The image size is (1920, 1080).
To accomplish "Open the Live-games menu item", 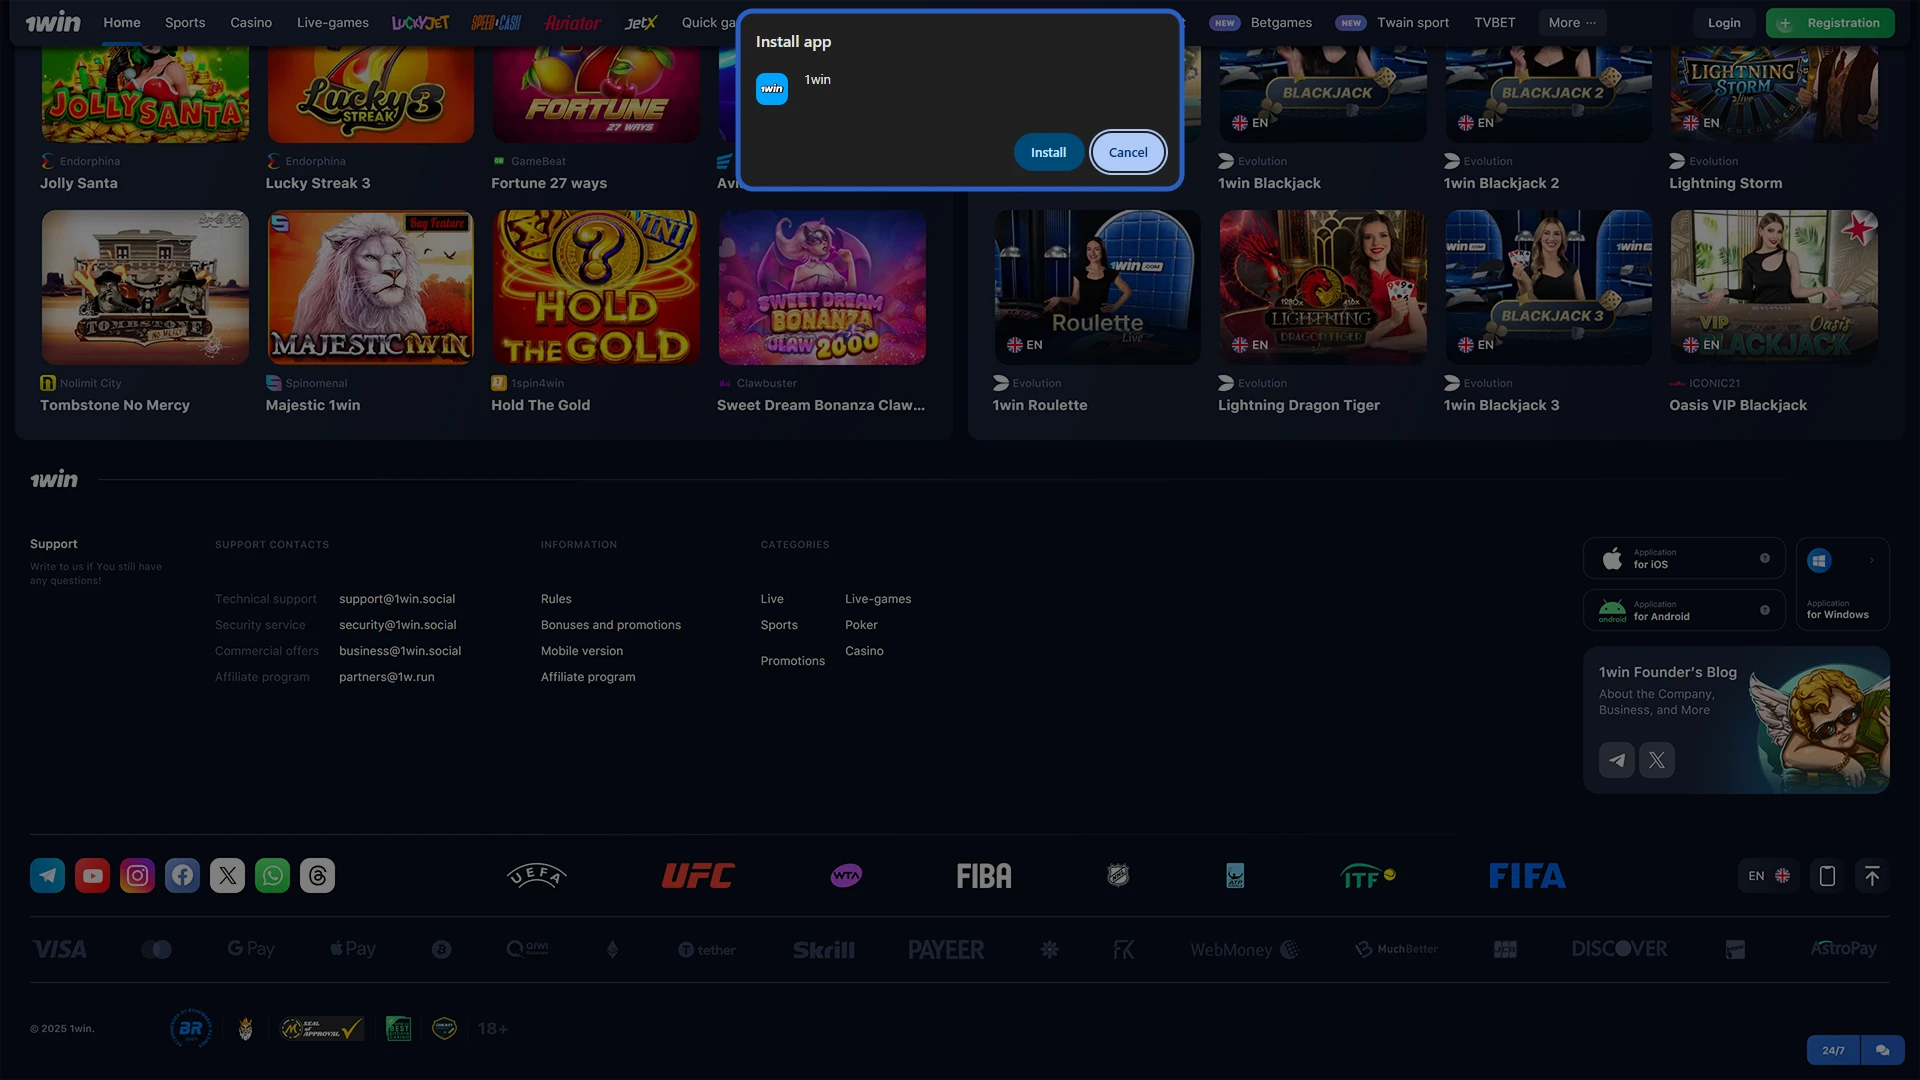I will point(333,22).
